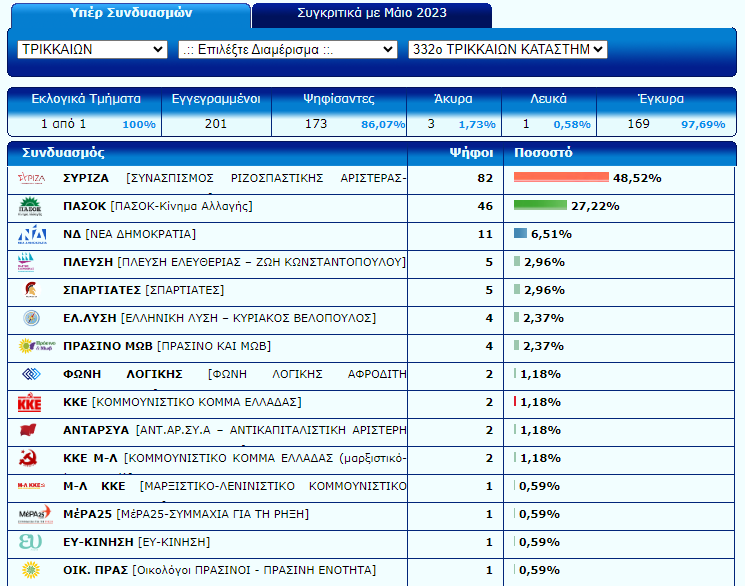Viewport: 745px width, 586px height.
Task: Click the Ψηφίσαντες percentage 86,07%
Action: (383, 125)
